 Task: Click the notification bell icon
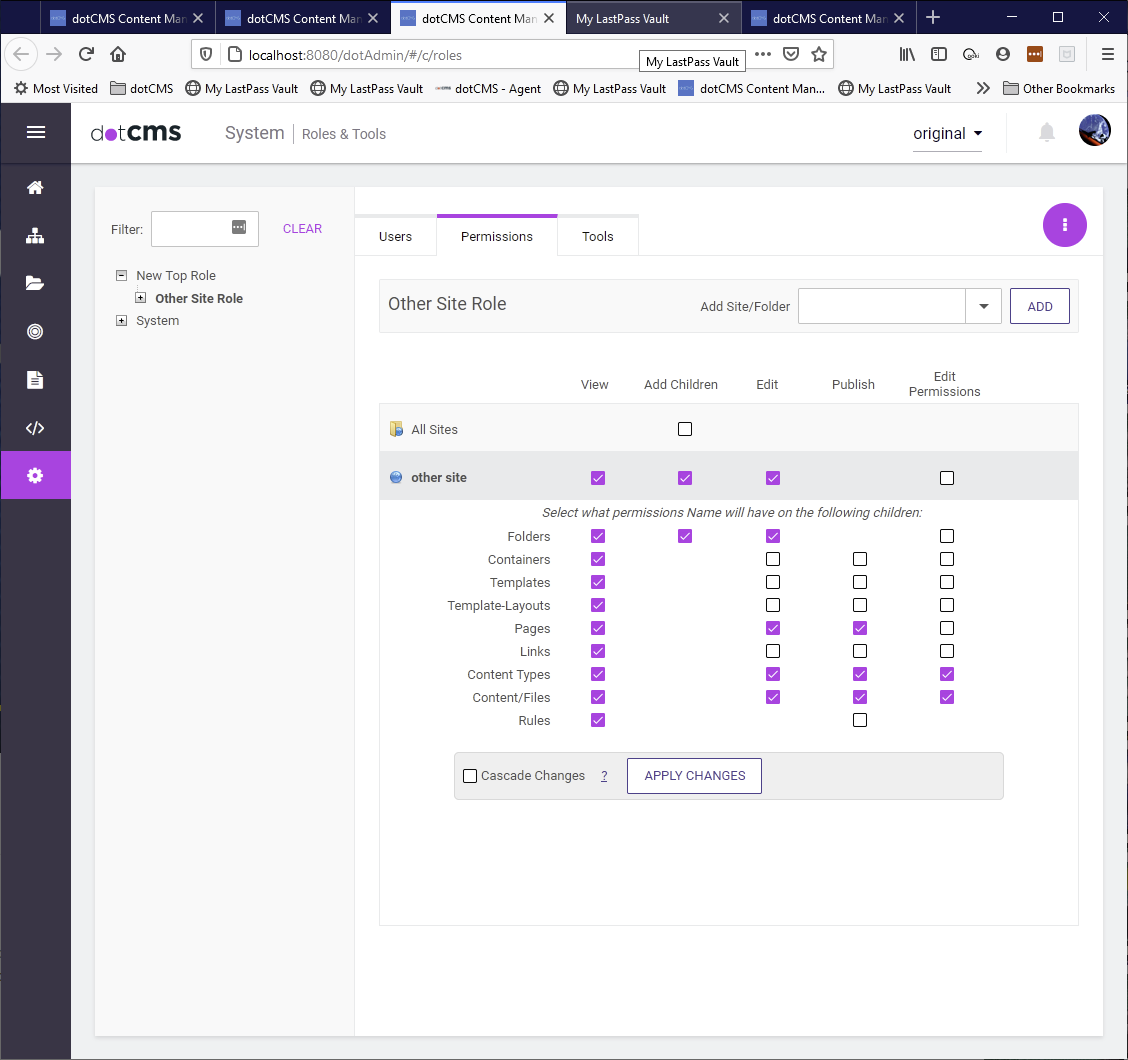click(1046, 132)
